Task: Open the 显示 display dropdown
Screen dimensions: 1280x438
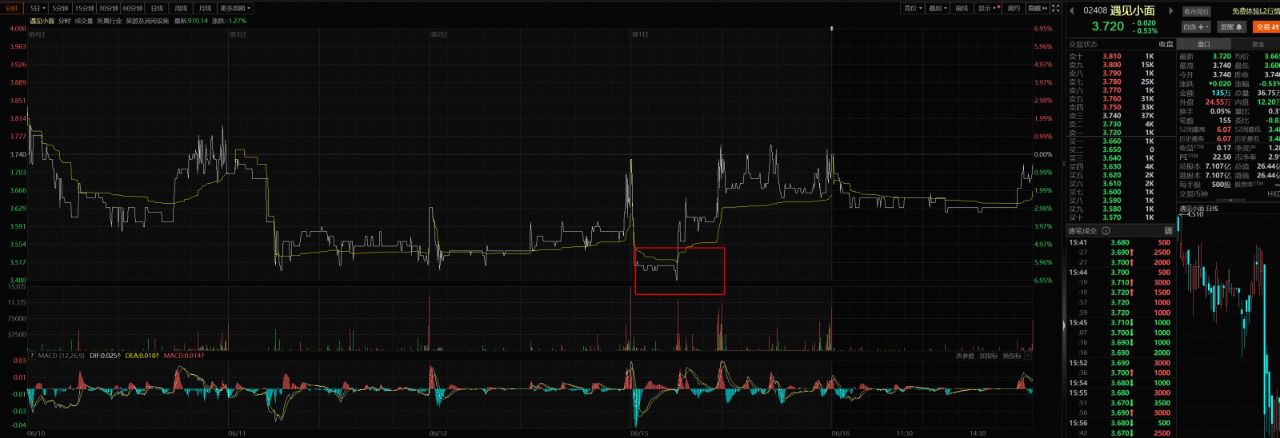Action: click(988, 8)
